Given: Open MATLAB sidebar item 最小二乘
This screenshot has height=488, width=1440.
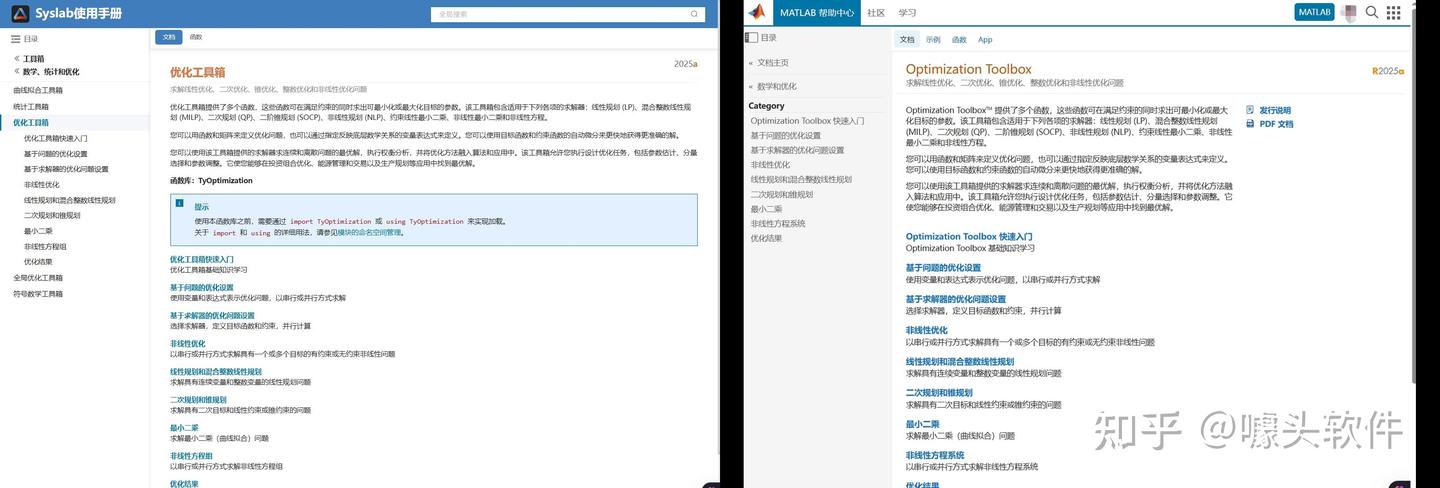Looking at the screenshot, I should pos(767,209).
